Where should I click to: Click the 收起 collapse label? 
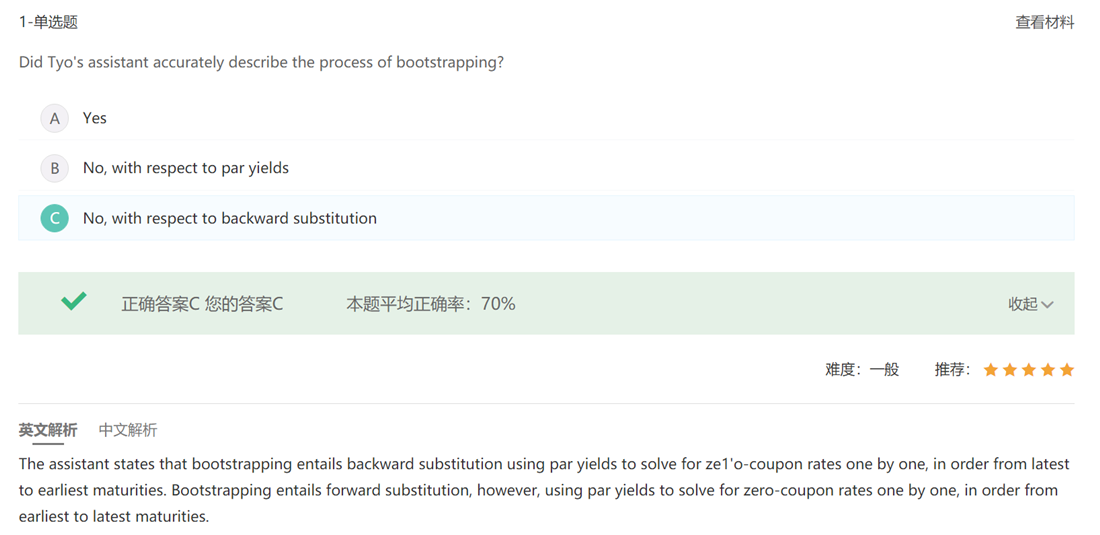(1023, 304)
